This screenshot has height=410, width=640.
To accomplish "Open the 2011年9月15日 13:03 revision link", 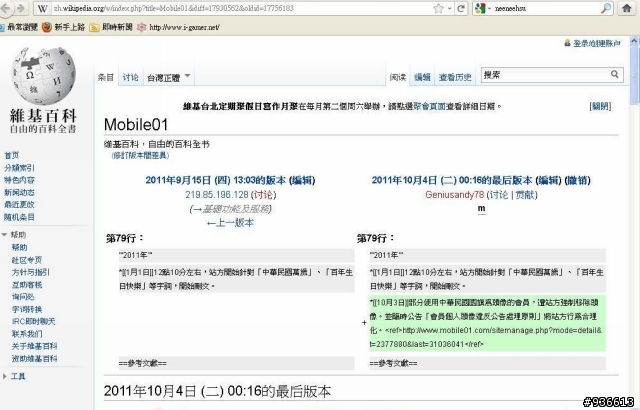I will 216,180.
